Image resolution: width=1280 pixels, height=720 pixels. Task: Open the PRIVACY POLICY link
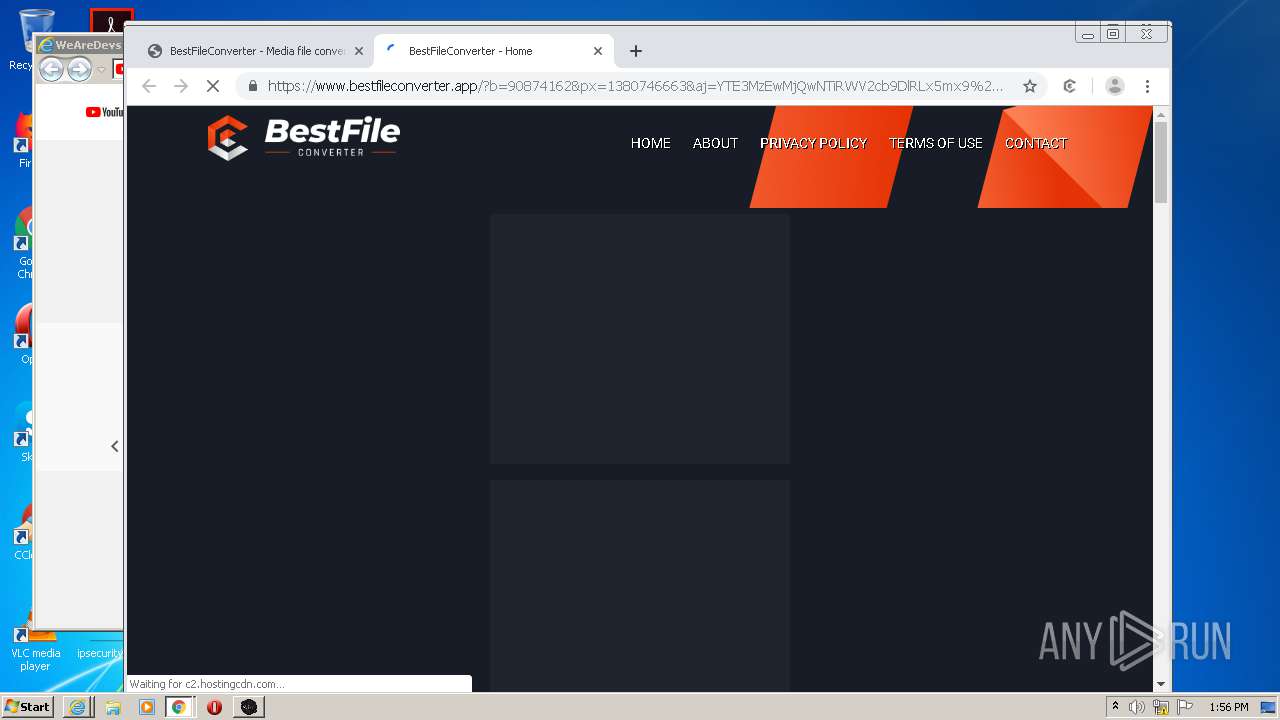[x=813, y=143]
